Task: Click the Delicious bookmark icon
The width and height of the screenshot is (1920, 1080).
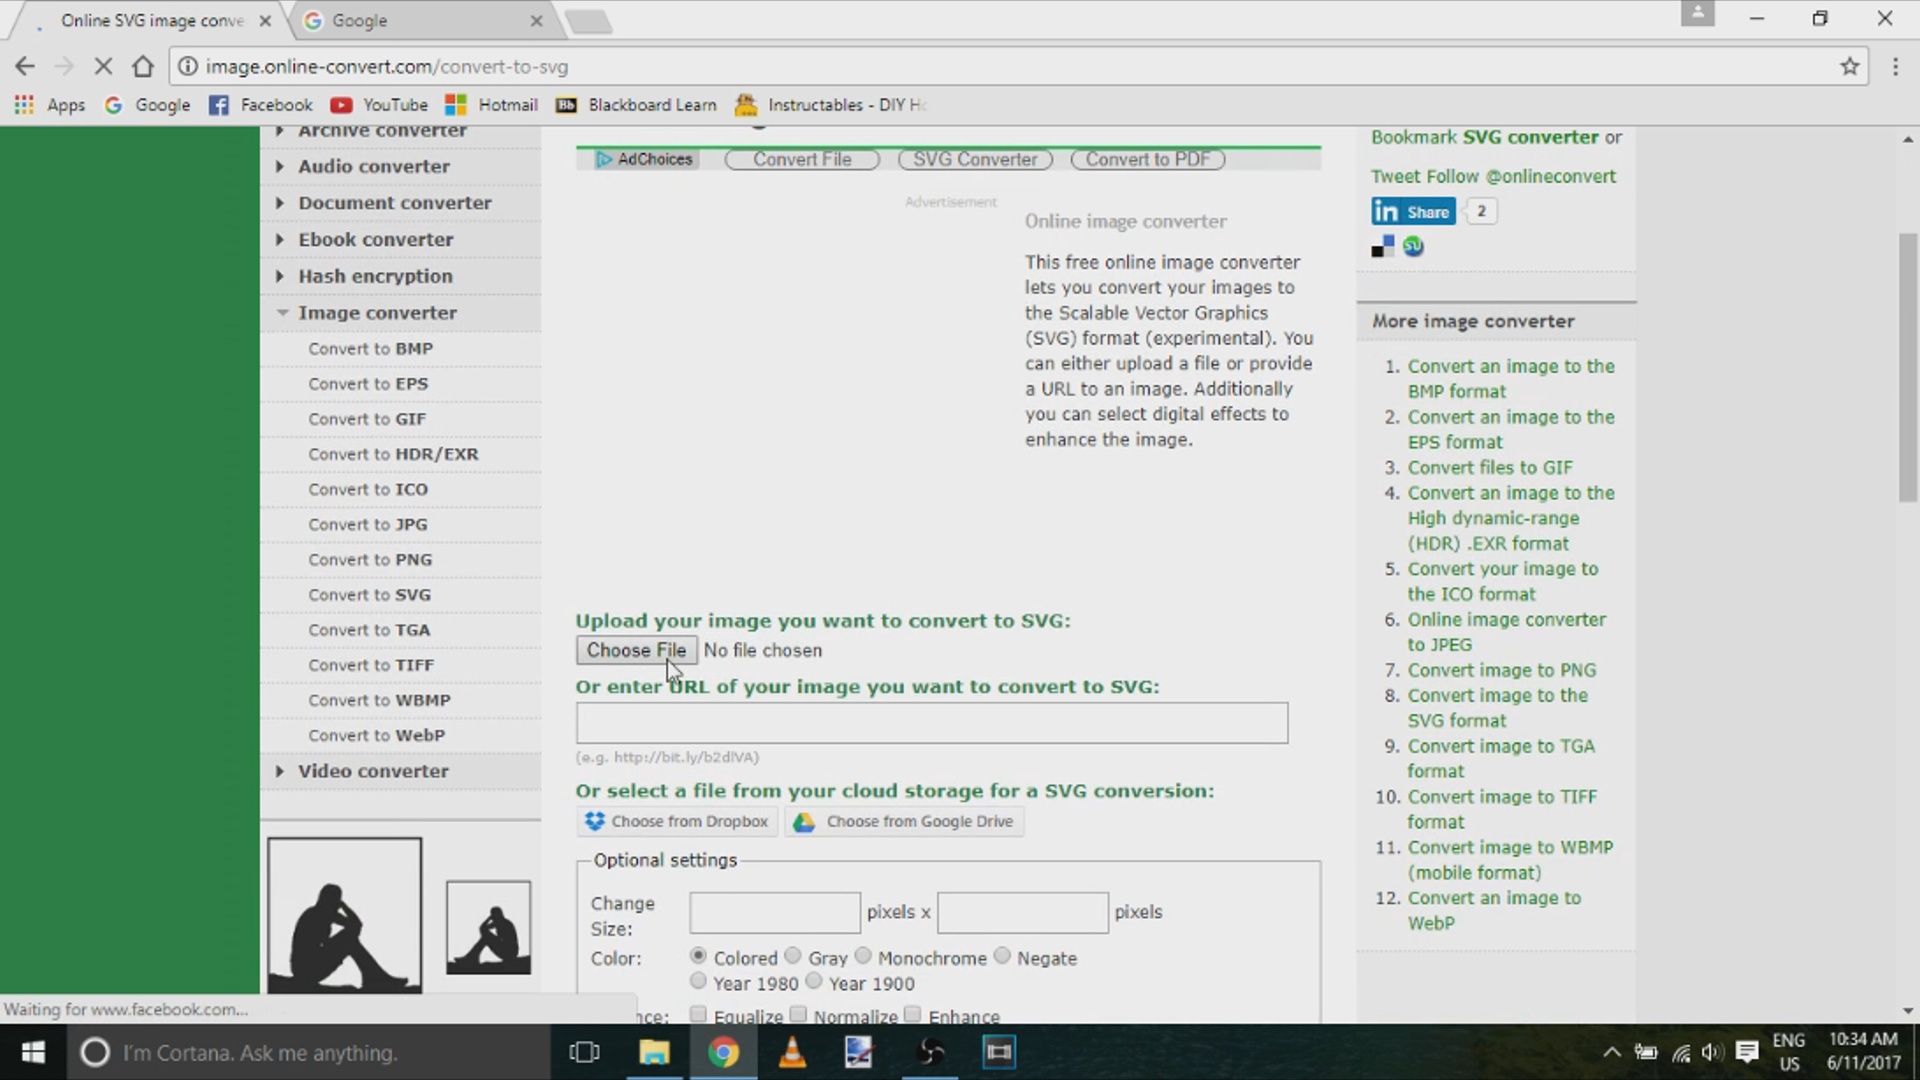Action: [1383, 247]
